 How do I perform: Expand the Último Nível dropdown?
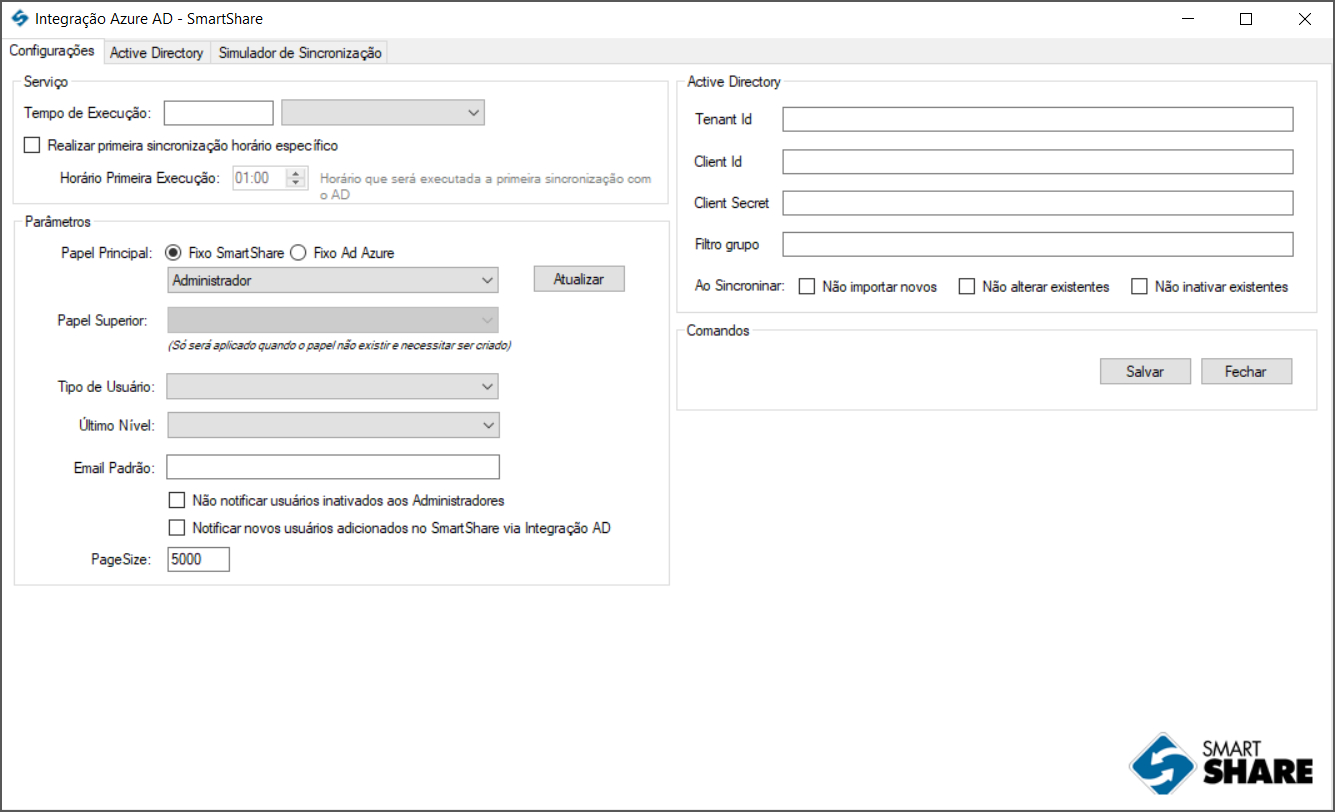click(333, 425)
